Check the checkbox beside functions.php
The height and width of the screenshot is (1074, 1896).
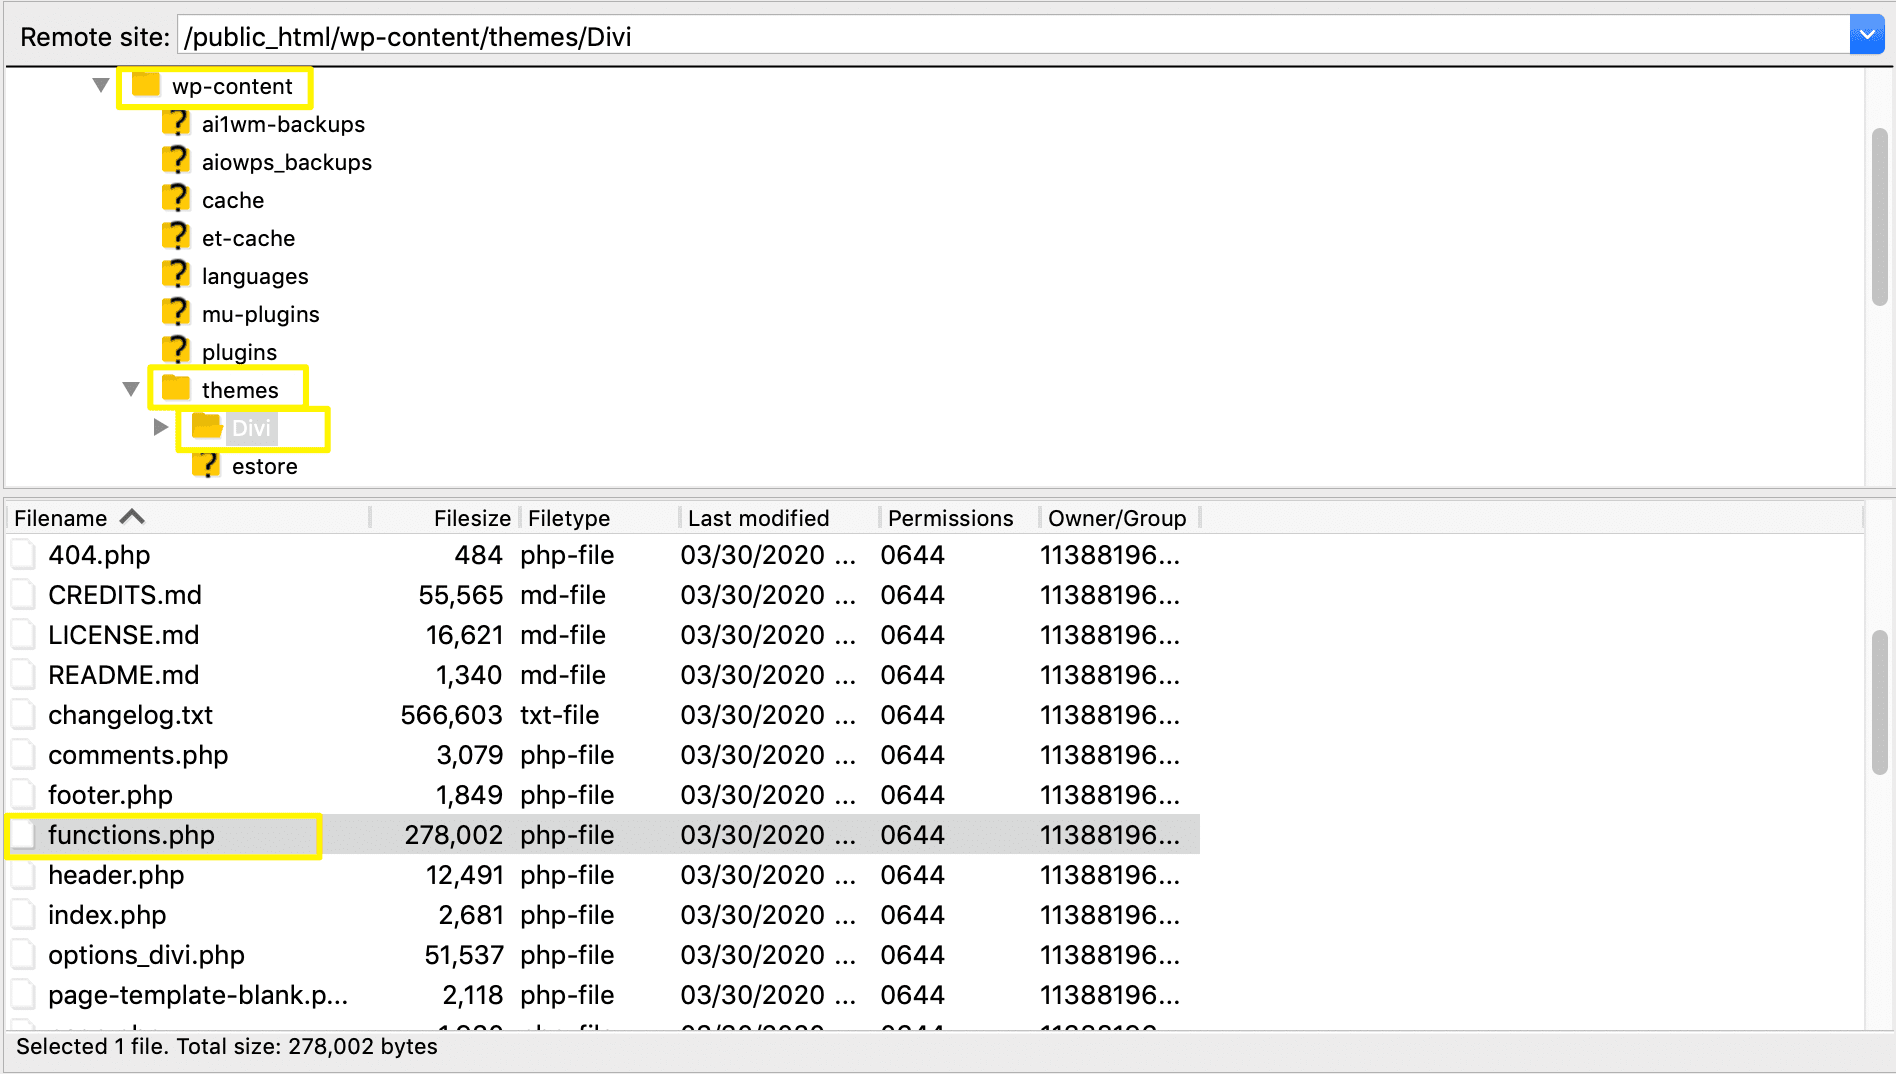point(23,835)
